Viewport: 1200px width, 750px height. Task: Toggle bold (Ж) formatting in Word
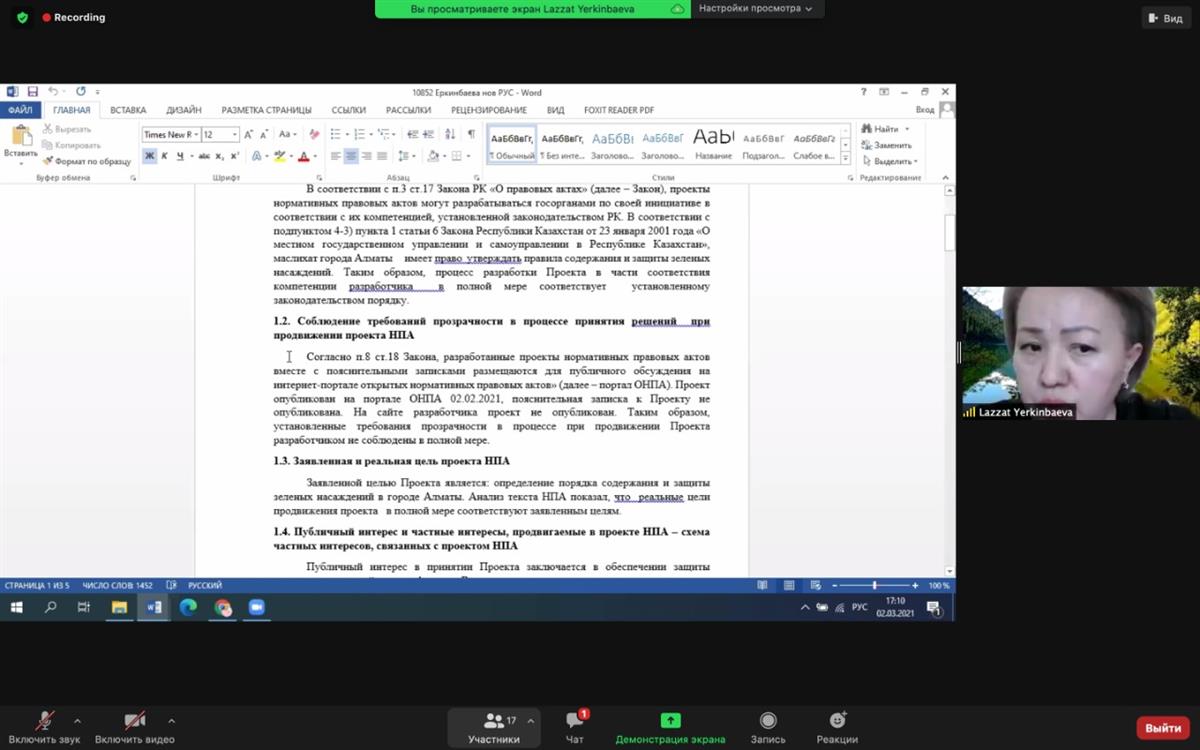tap(149, 156)
